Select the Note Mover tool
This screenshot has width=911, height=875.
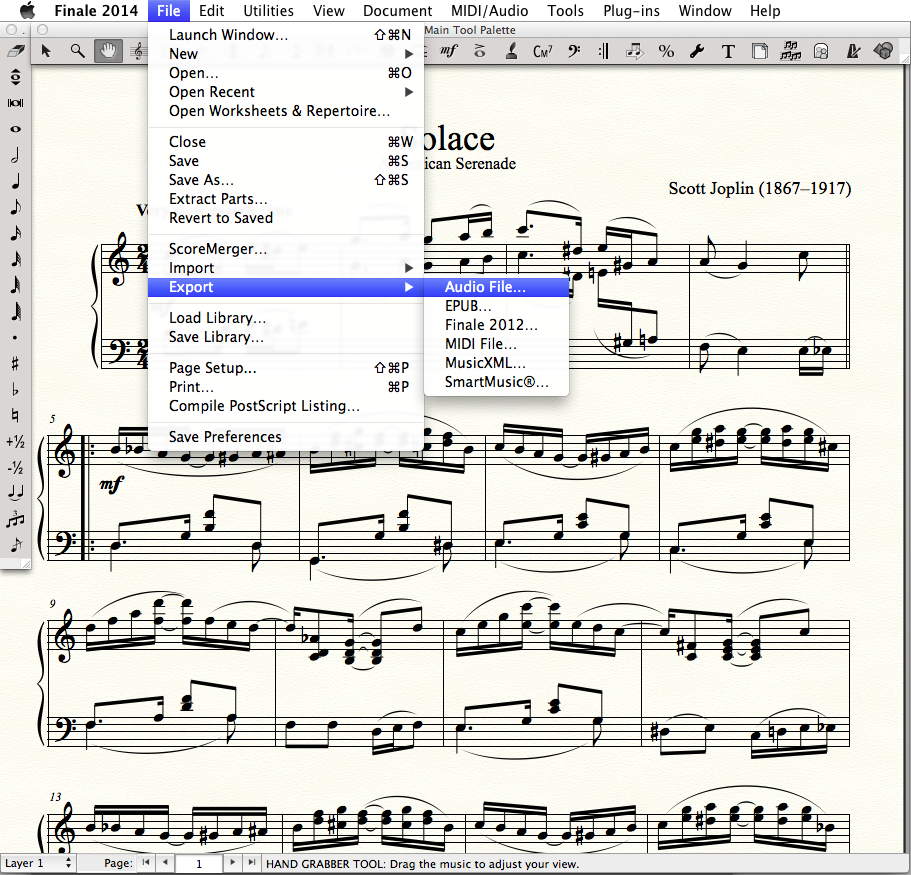click(635, 51)
